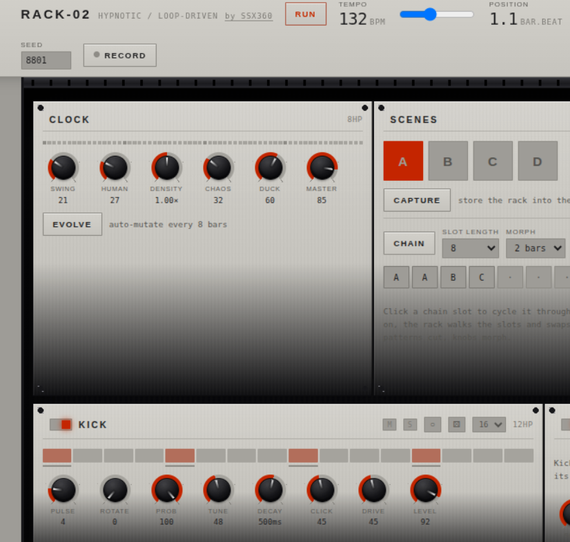Click the Kick LEVEL knob
This screenshot has width=570, height=542.
coord(425,490)
